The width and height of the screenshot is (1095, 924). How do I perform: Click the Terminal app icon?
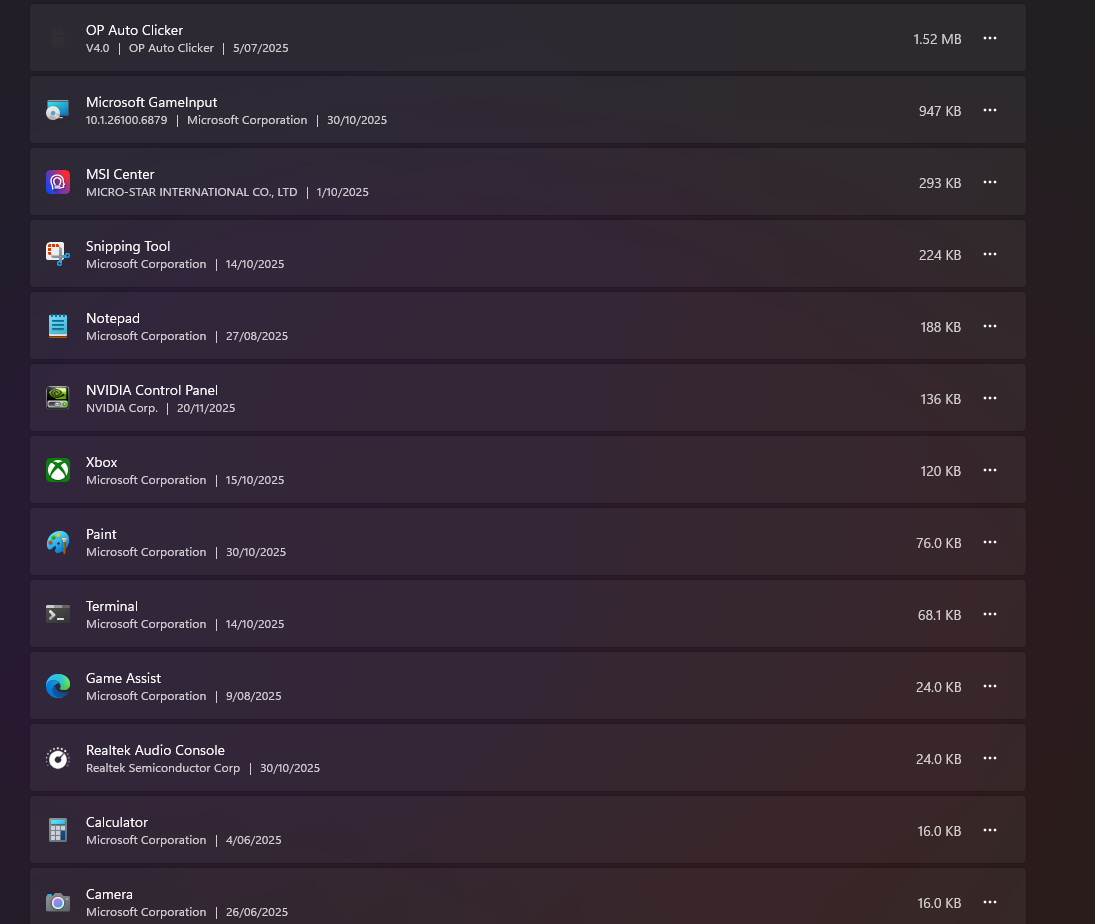point(58,614)
